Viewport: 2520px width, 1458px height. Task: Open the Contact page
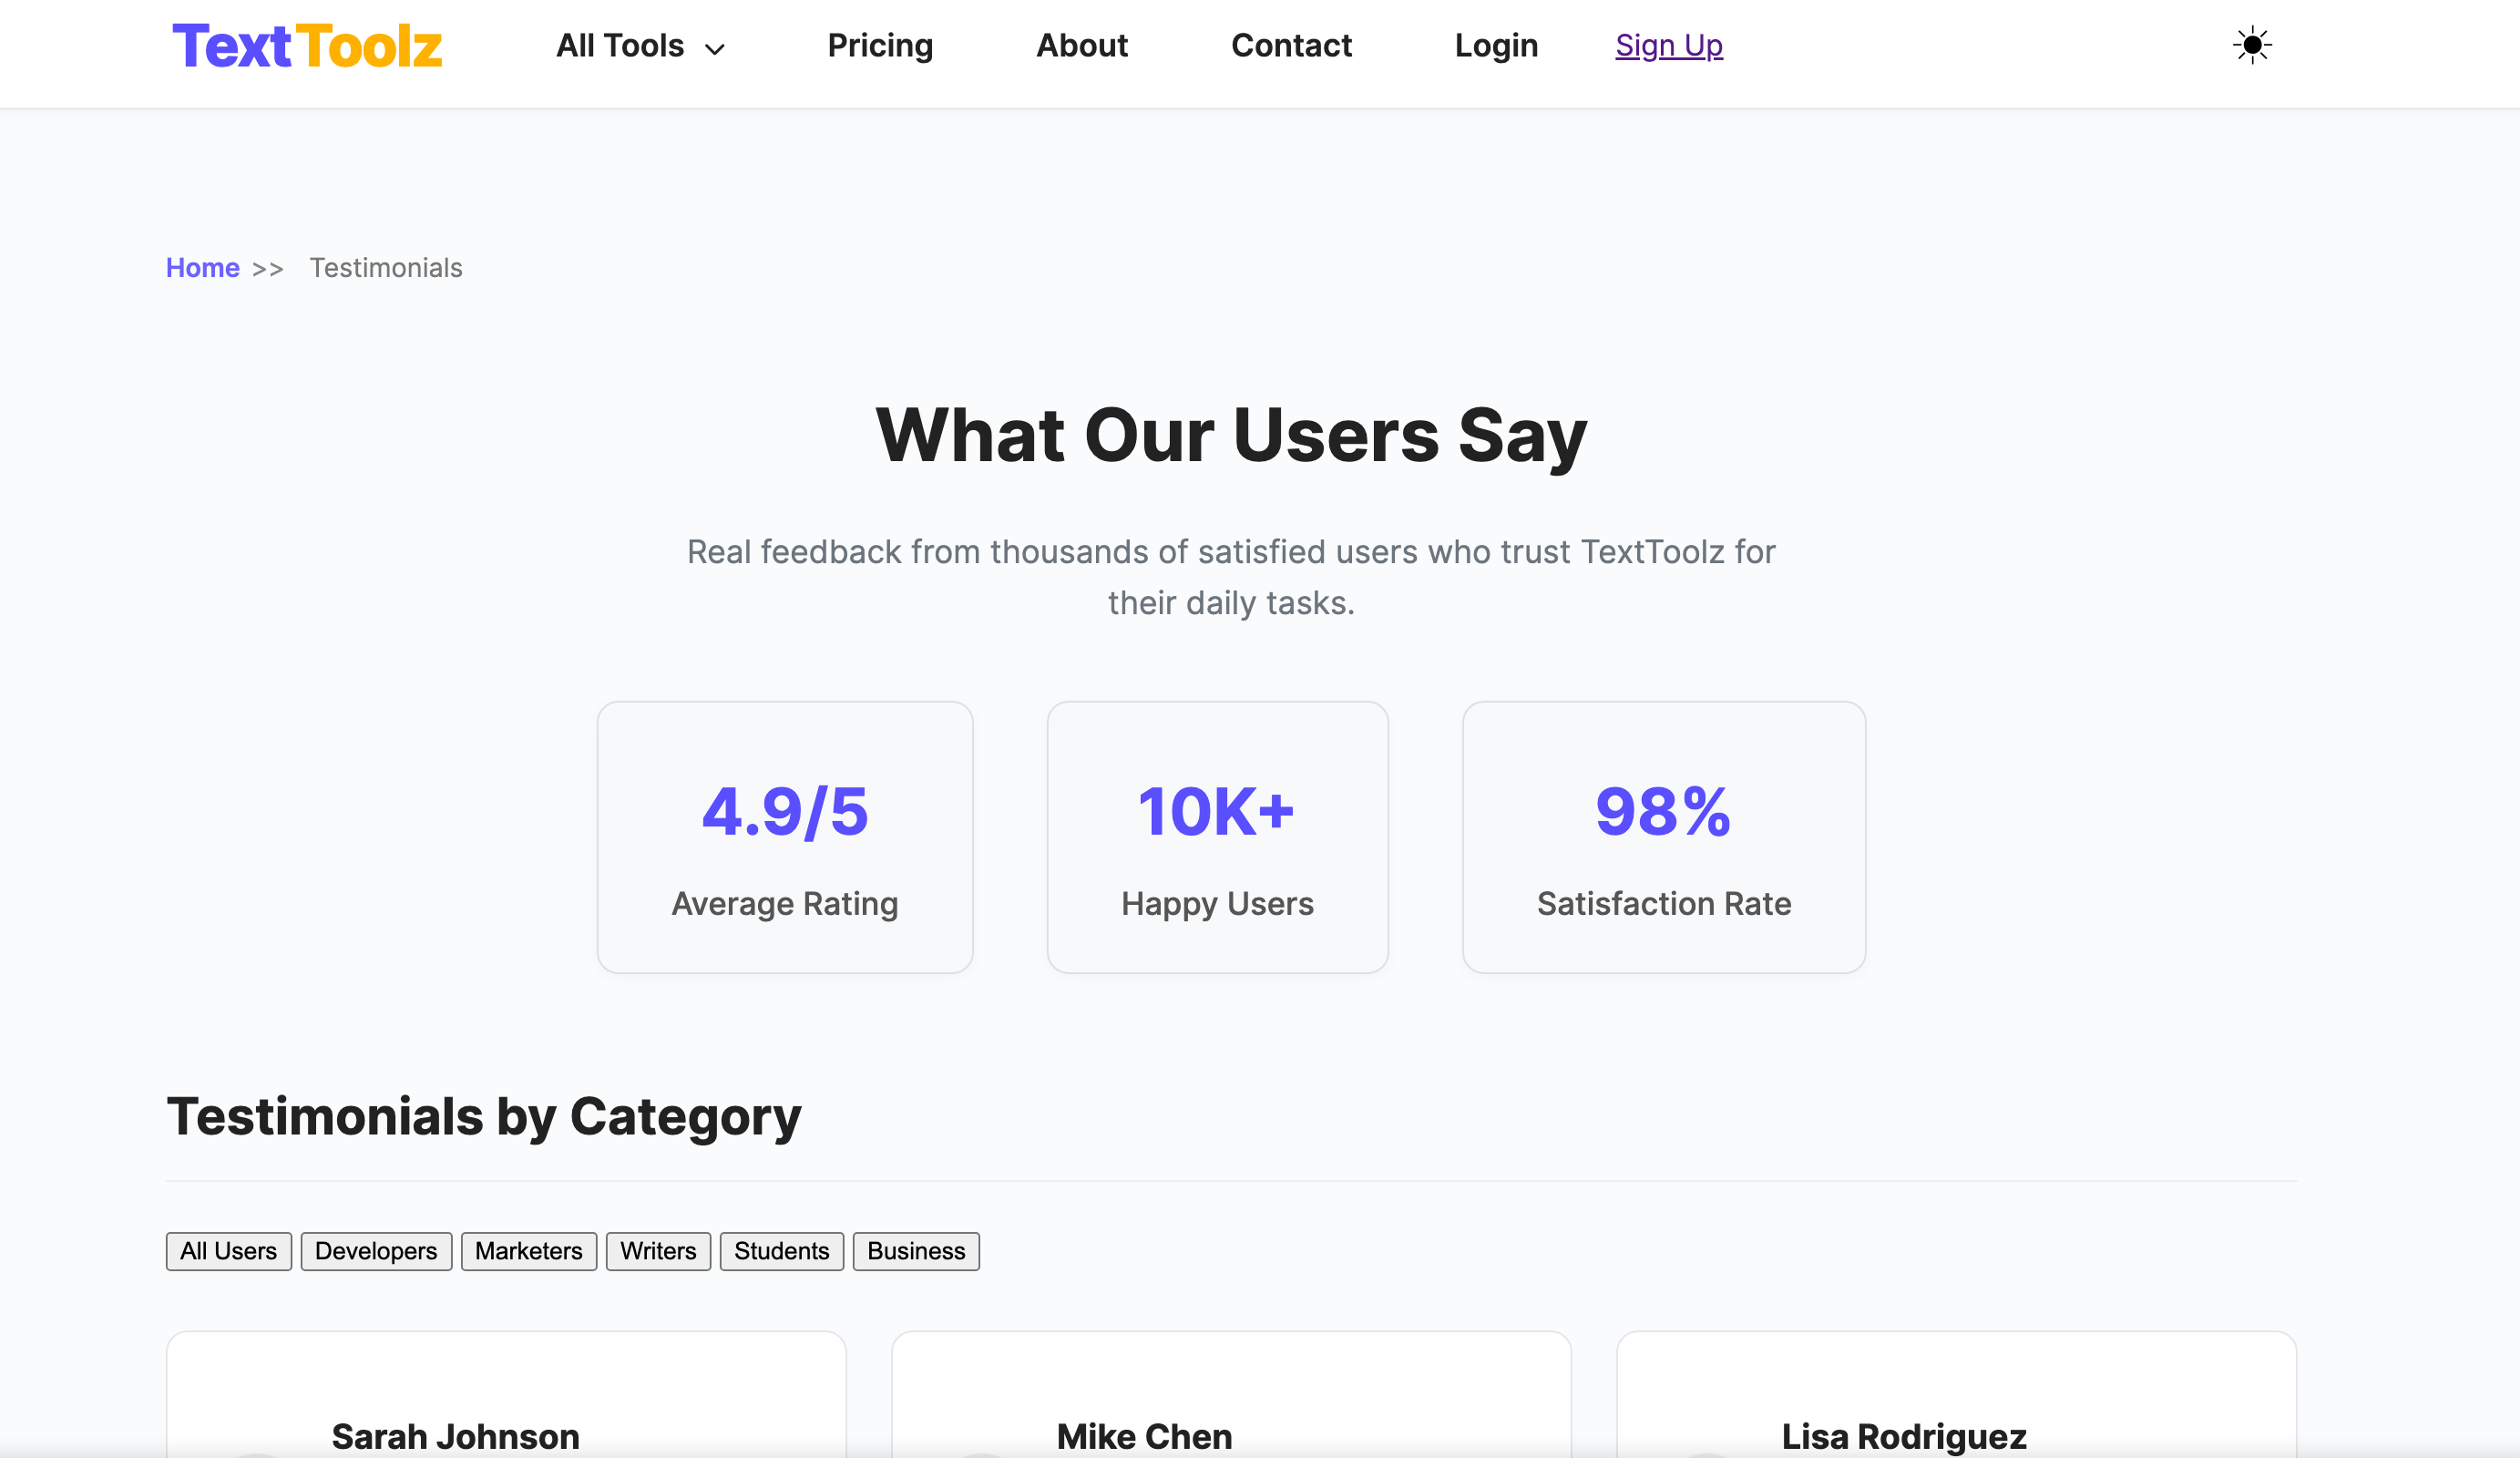[1291, 45]
